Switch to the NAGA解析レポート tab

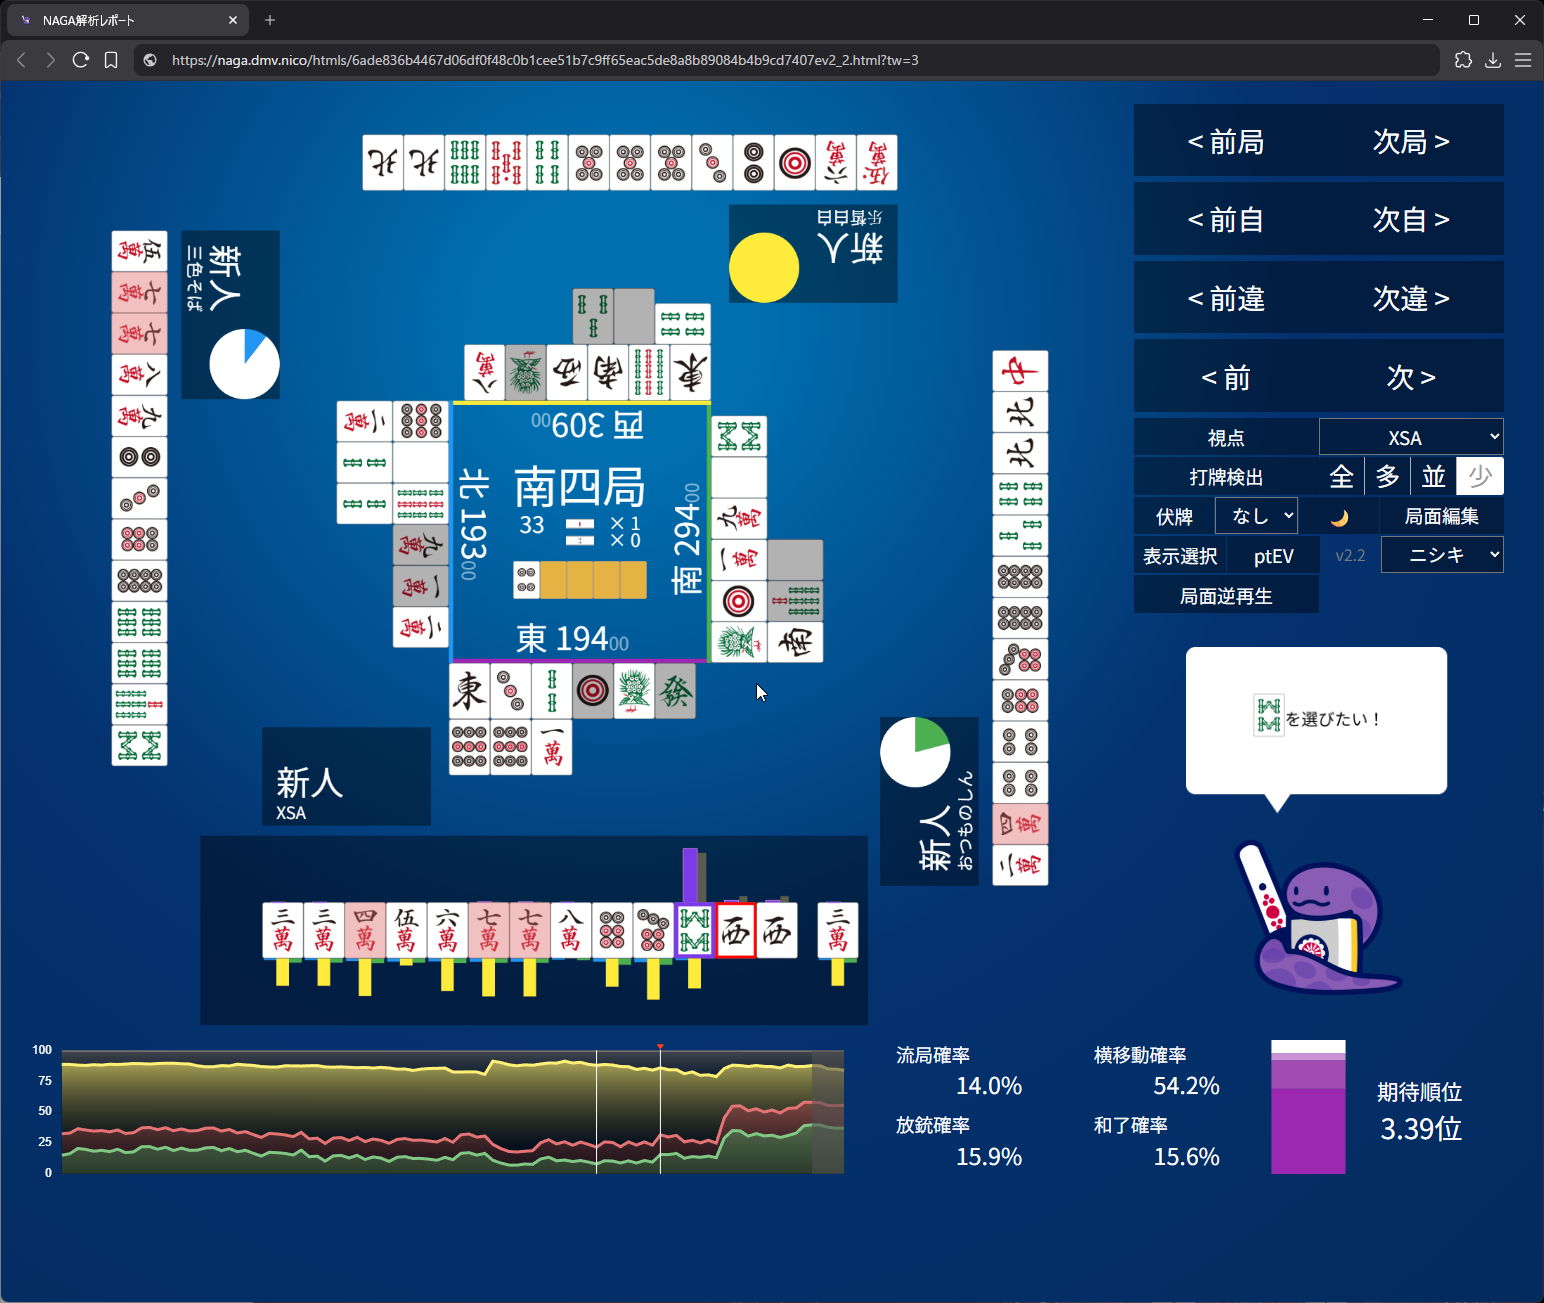(x=125, y=20)
